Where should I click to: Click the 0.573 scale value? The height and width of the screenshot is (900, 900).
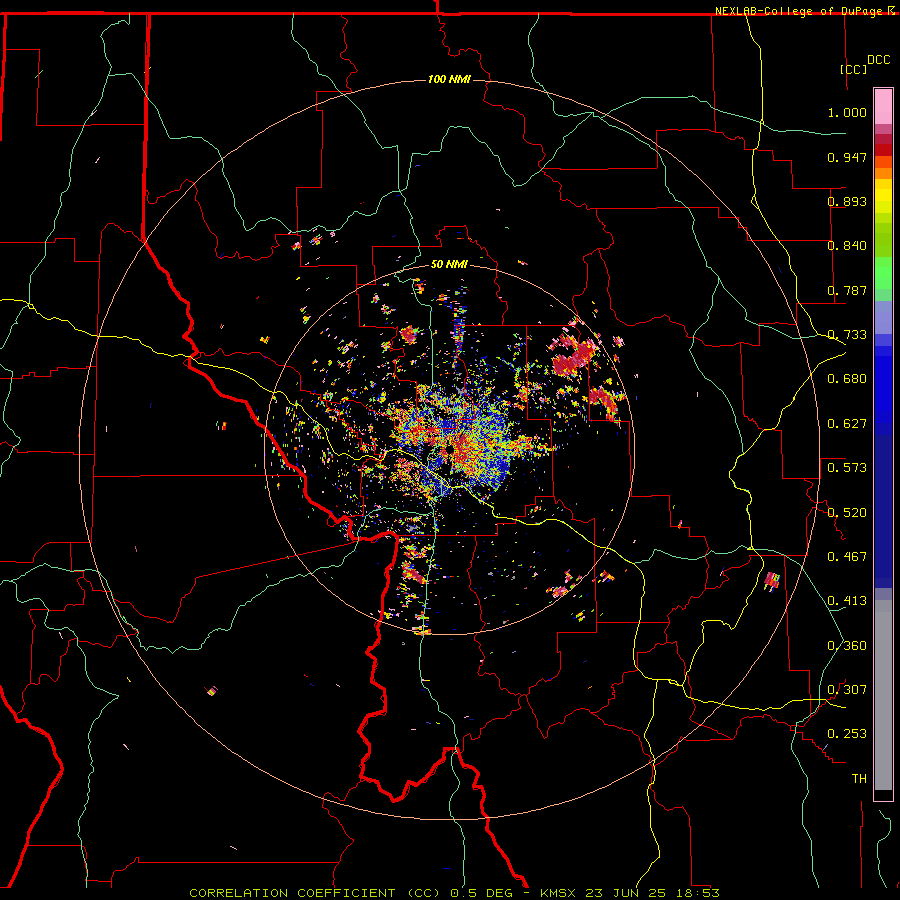click(847, 468)
